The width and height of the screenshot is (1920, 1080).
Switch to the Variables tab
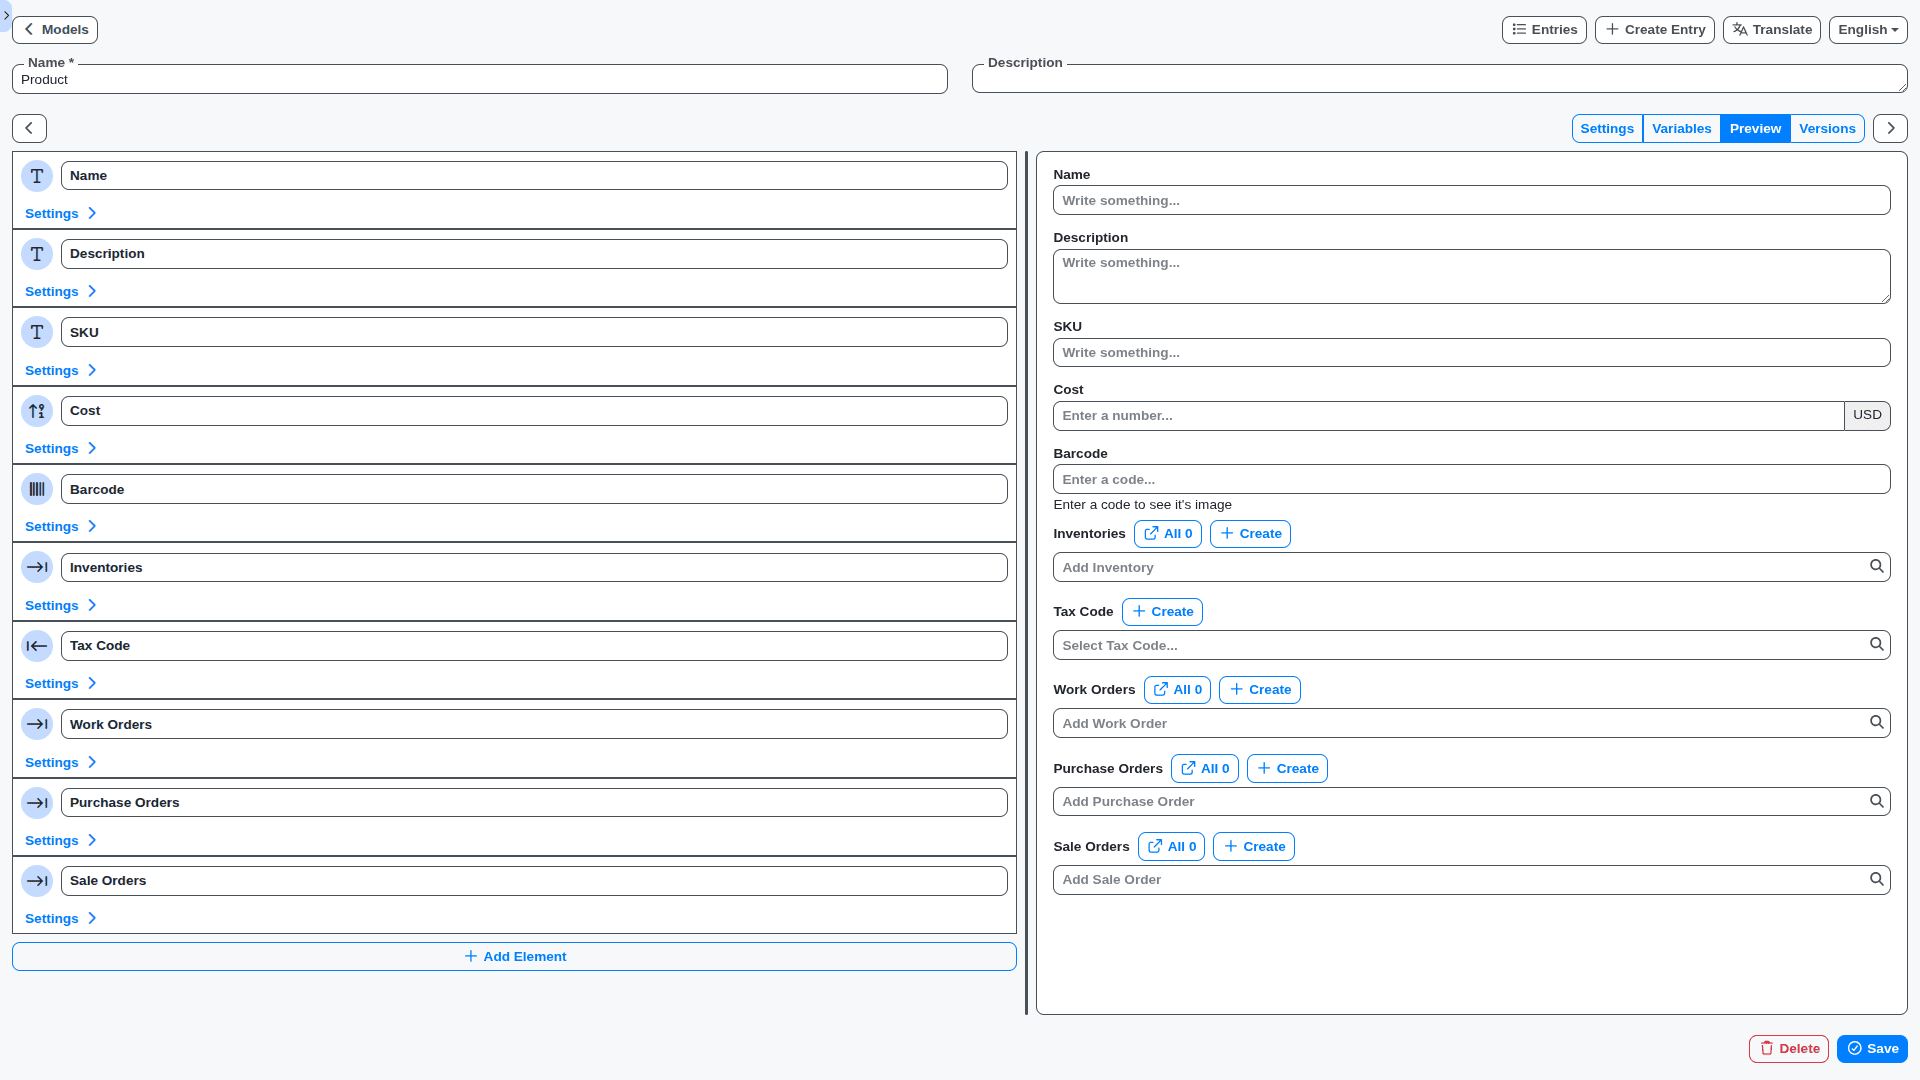(x=1681, y=128)
